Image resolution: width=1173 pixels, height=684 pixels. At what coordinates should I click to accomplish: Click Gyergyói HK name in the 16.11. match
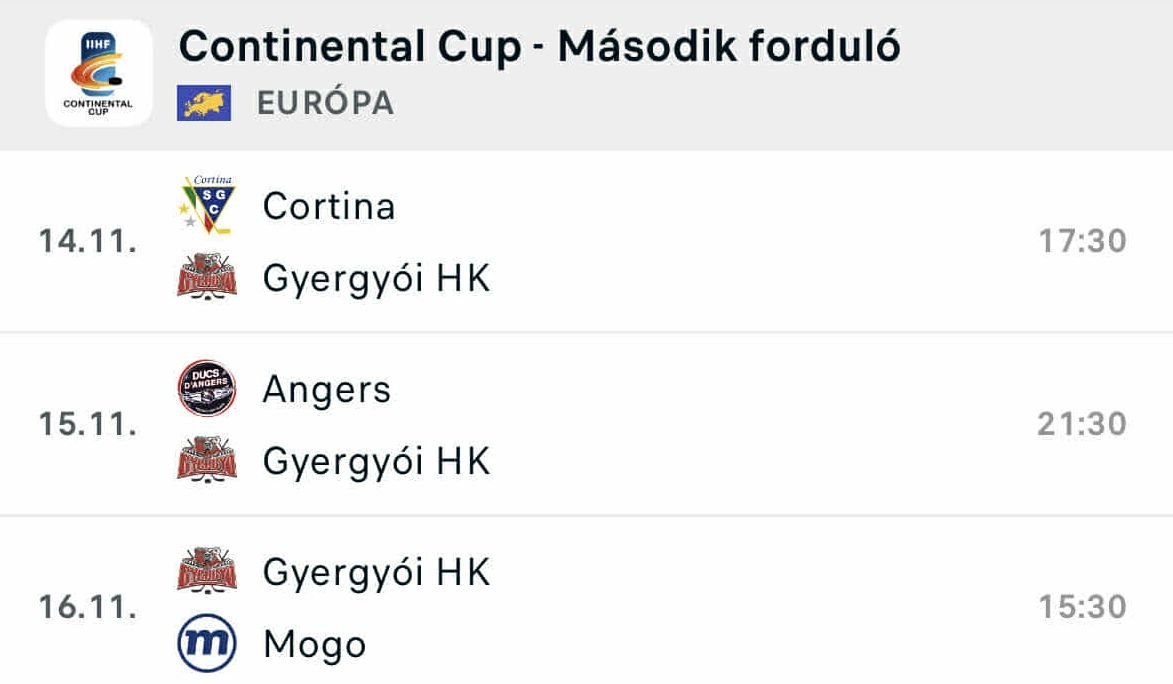coord(376,573)
